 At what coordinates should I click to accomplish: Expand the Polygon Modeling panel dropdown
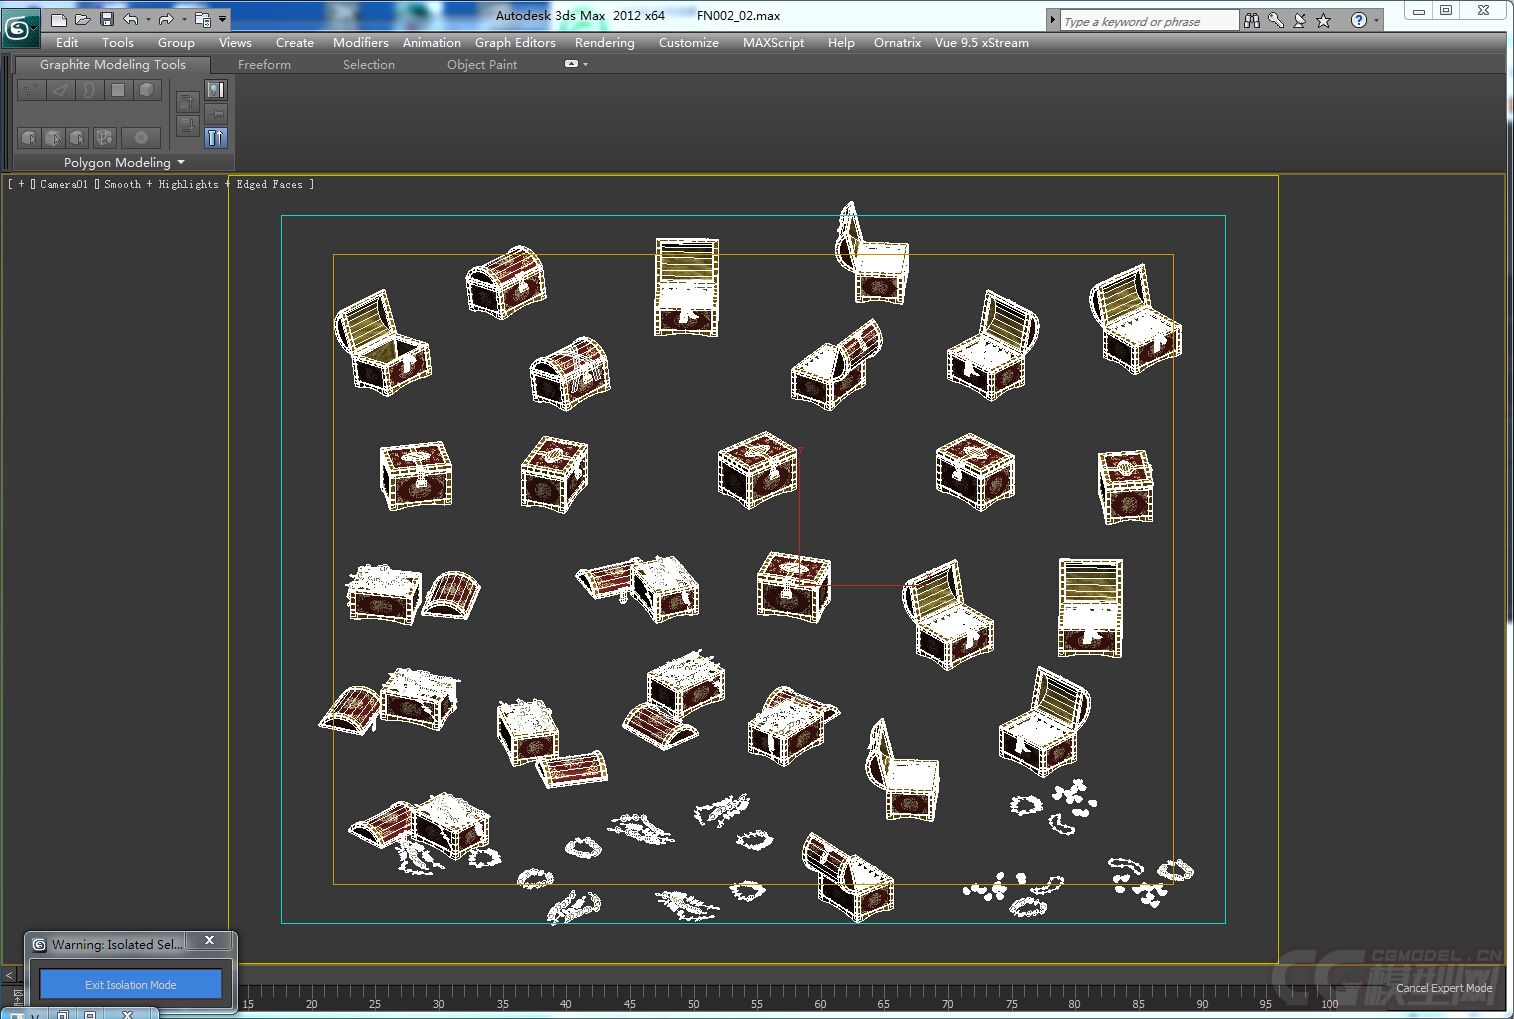tap(181, 162)
